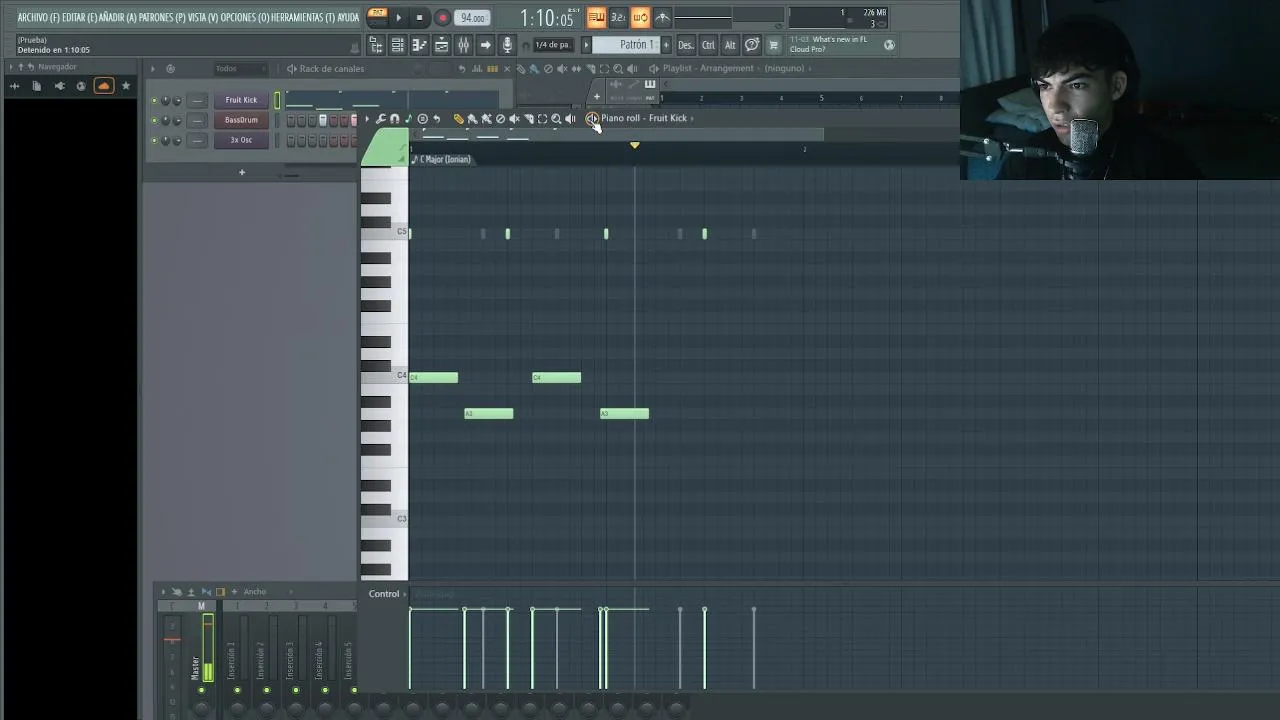The height and width of the screenshot is (720, 1280).
Task: Toggle the Inserción 3 mixer track LED
Action: click(296, 690)
